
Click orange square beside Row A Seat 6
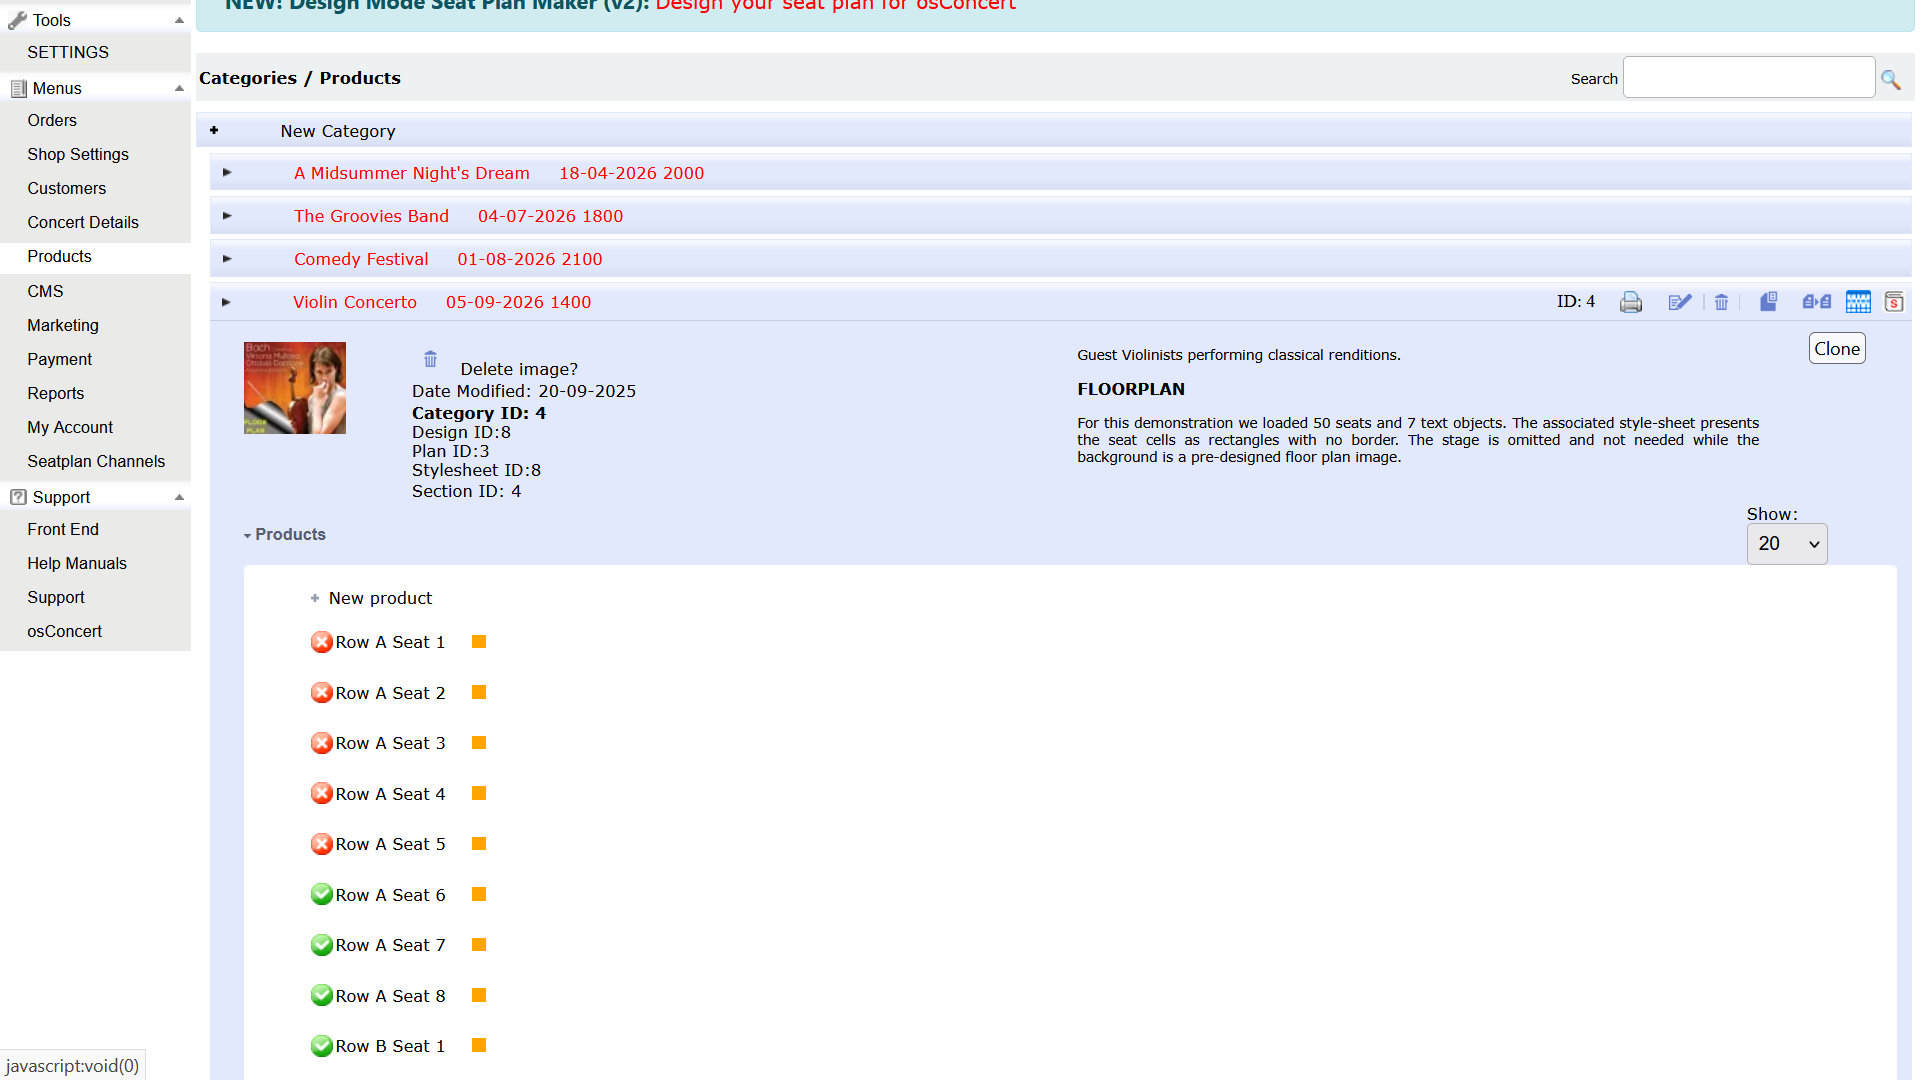click(479, 894)
